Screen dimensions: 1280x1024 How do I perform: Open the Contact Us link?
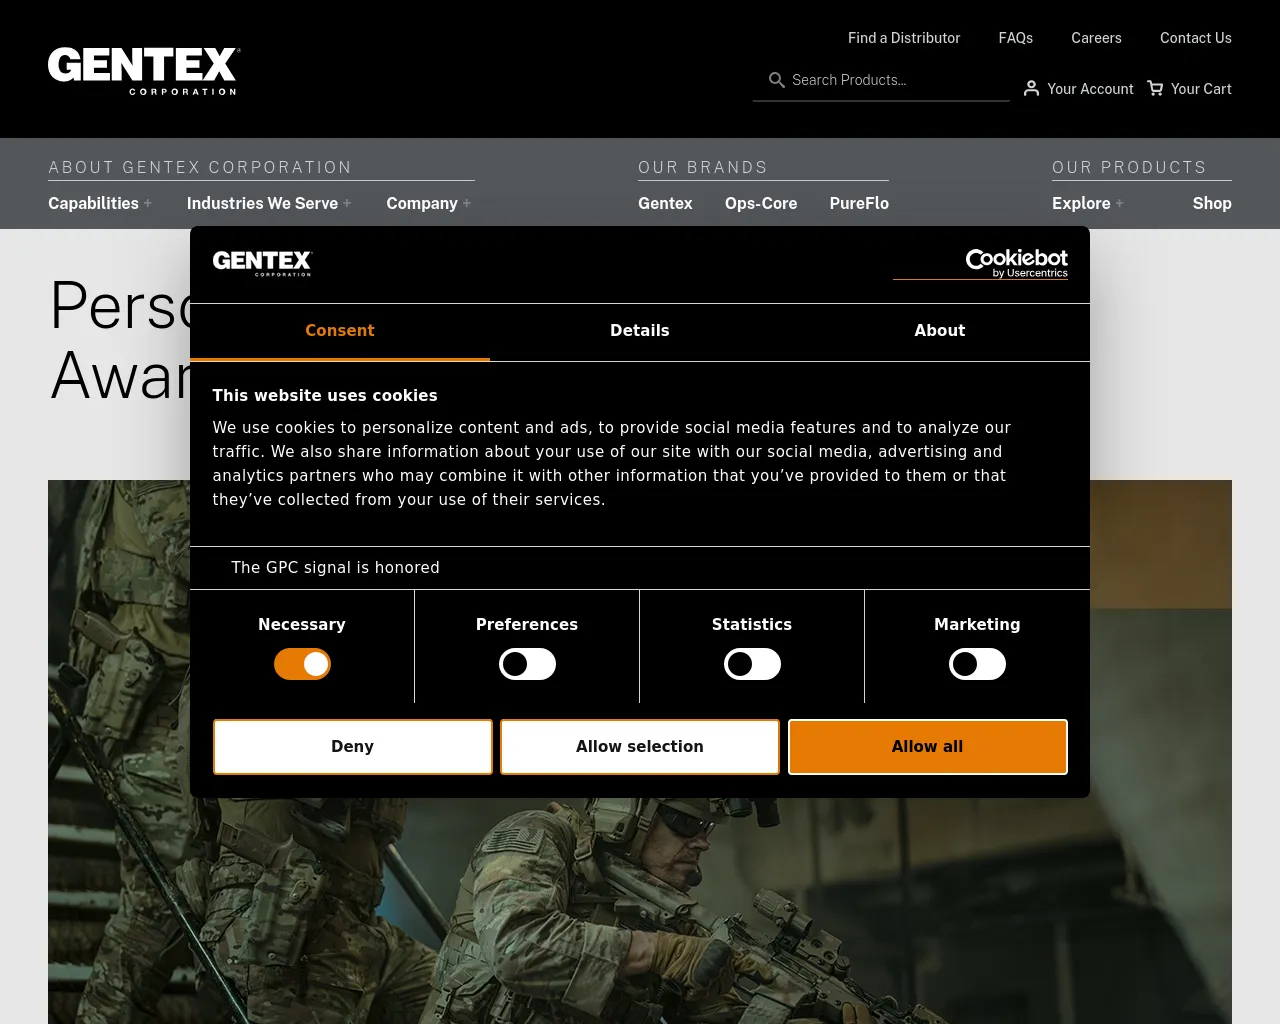pyautogui.click(x=1196, y=38)
